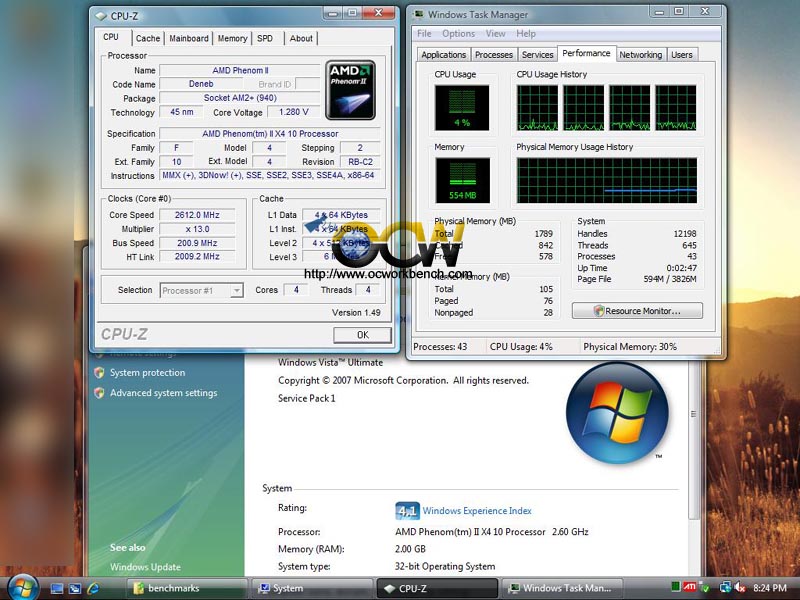The image size is (800, 600).
Task: Select CPU-Z taskbar button
Action: [437, 588]
